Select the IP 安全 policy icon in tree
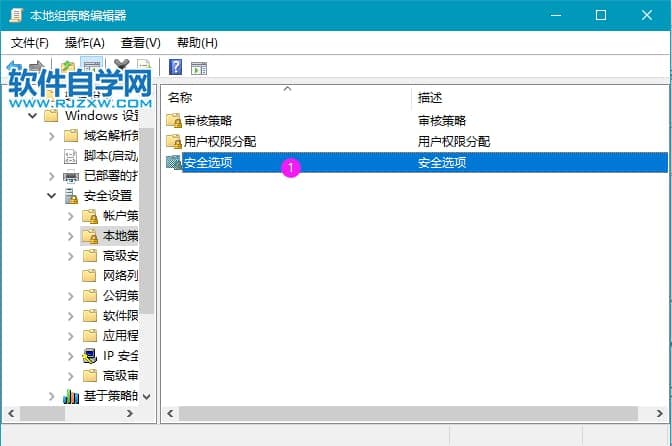The height and width of the screenshot is (446, 672). 90,355
